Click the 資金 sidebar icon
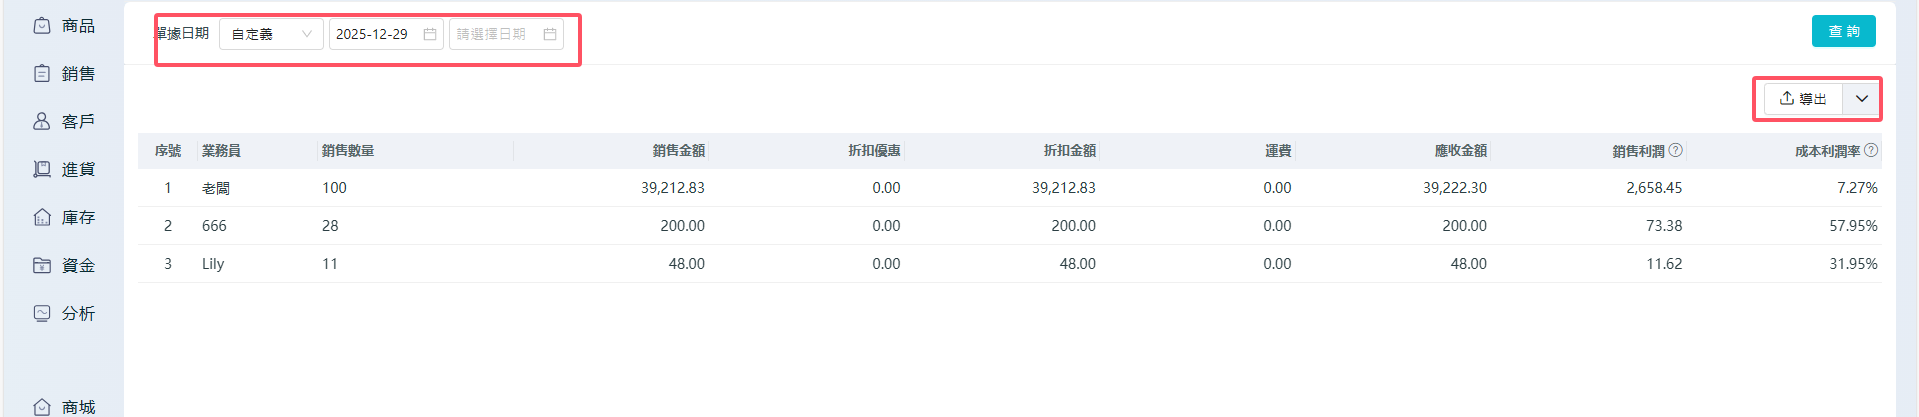The width and height of the screenshot is (1919, 417). [42, 266]
